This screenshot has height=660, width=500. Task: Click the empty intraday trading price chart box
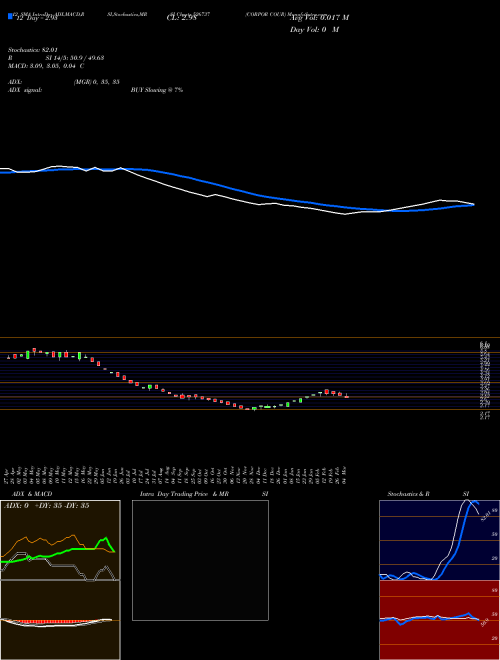pyautogui.click(x=200, y=560)
